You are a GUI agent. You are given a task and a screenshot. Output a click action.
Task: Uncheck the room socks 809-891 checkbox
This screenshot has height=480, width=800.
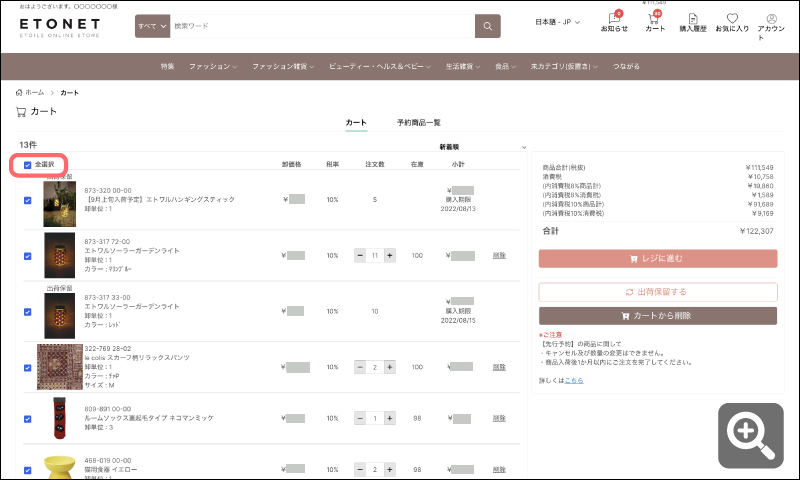pos(28,419)
